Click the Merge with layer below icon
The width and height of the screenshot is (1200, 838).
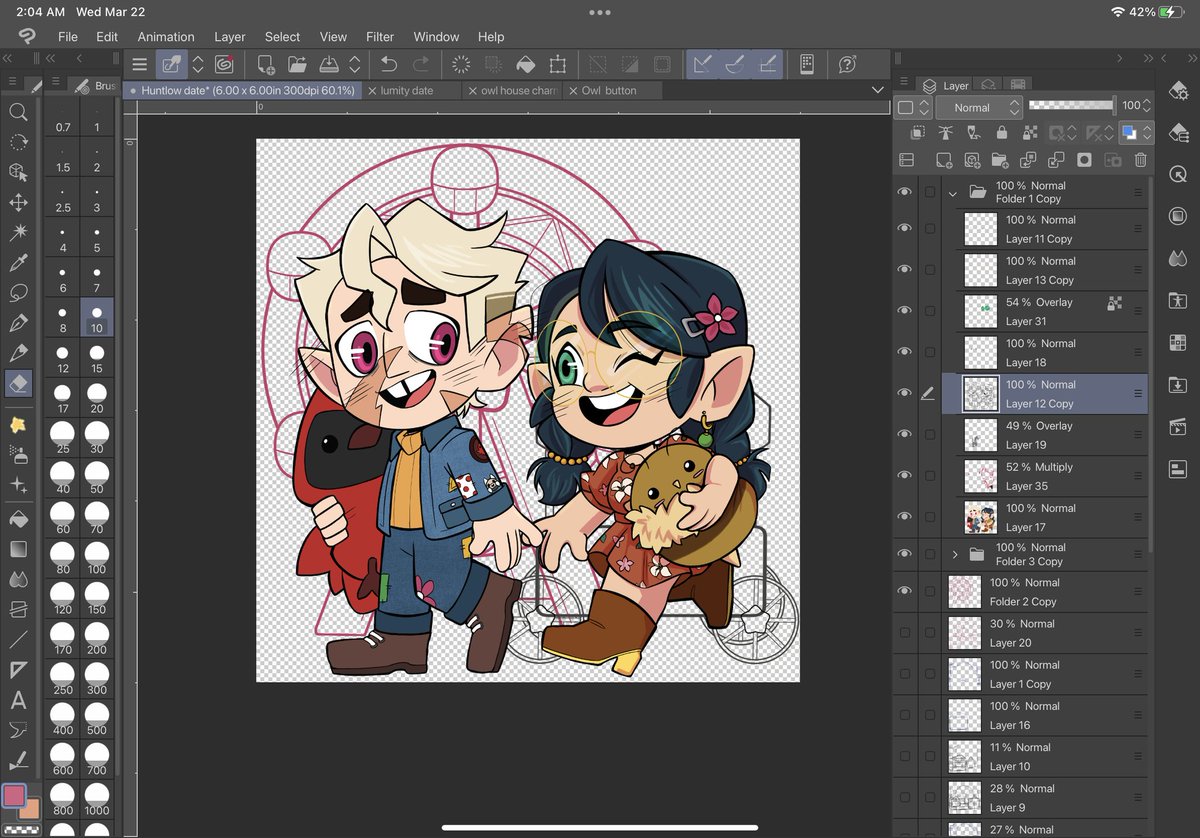[x=1056, y=160]
